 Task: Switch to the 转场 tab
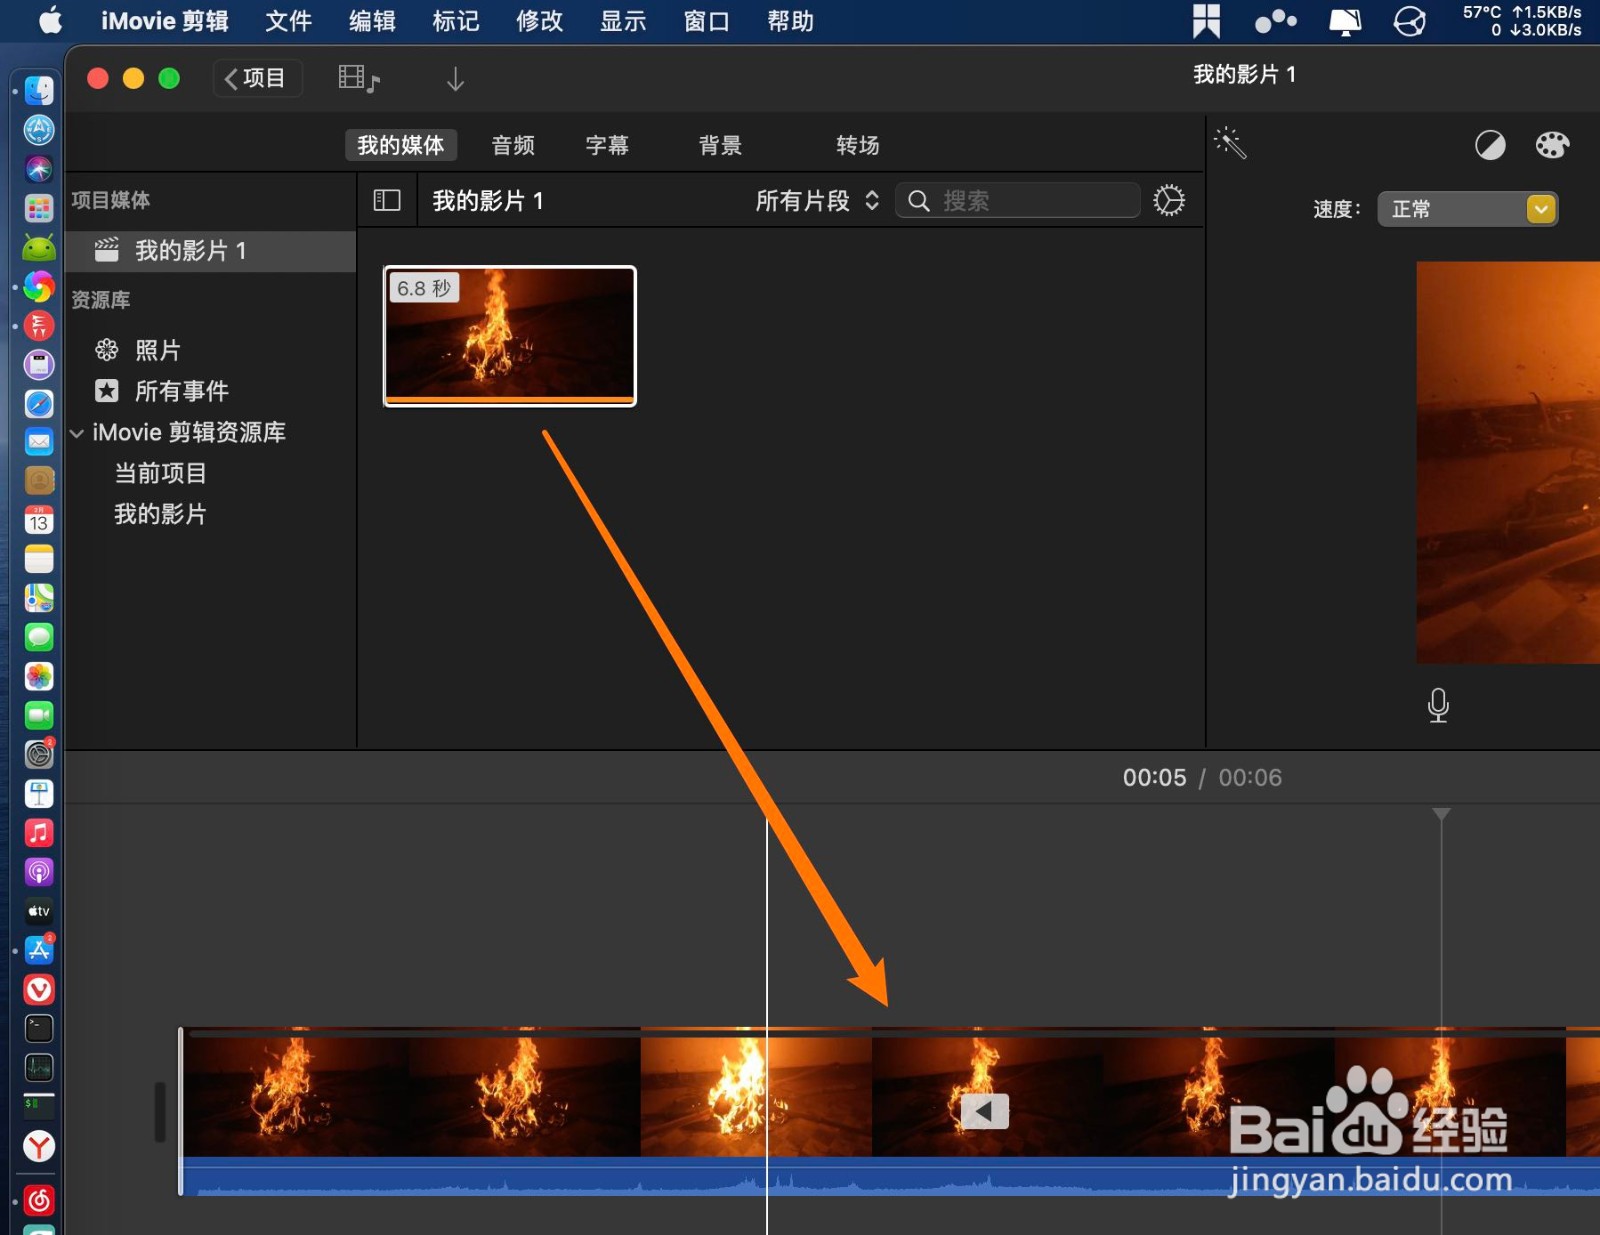click(x=857, y=145)
